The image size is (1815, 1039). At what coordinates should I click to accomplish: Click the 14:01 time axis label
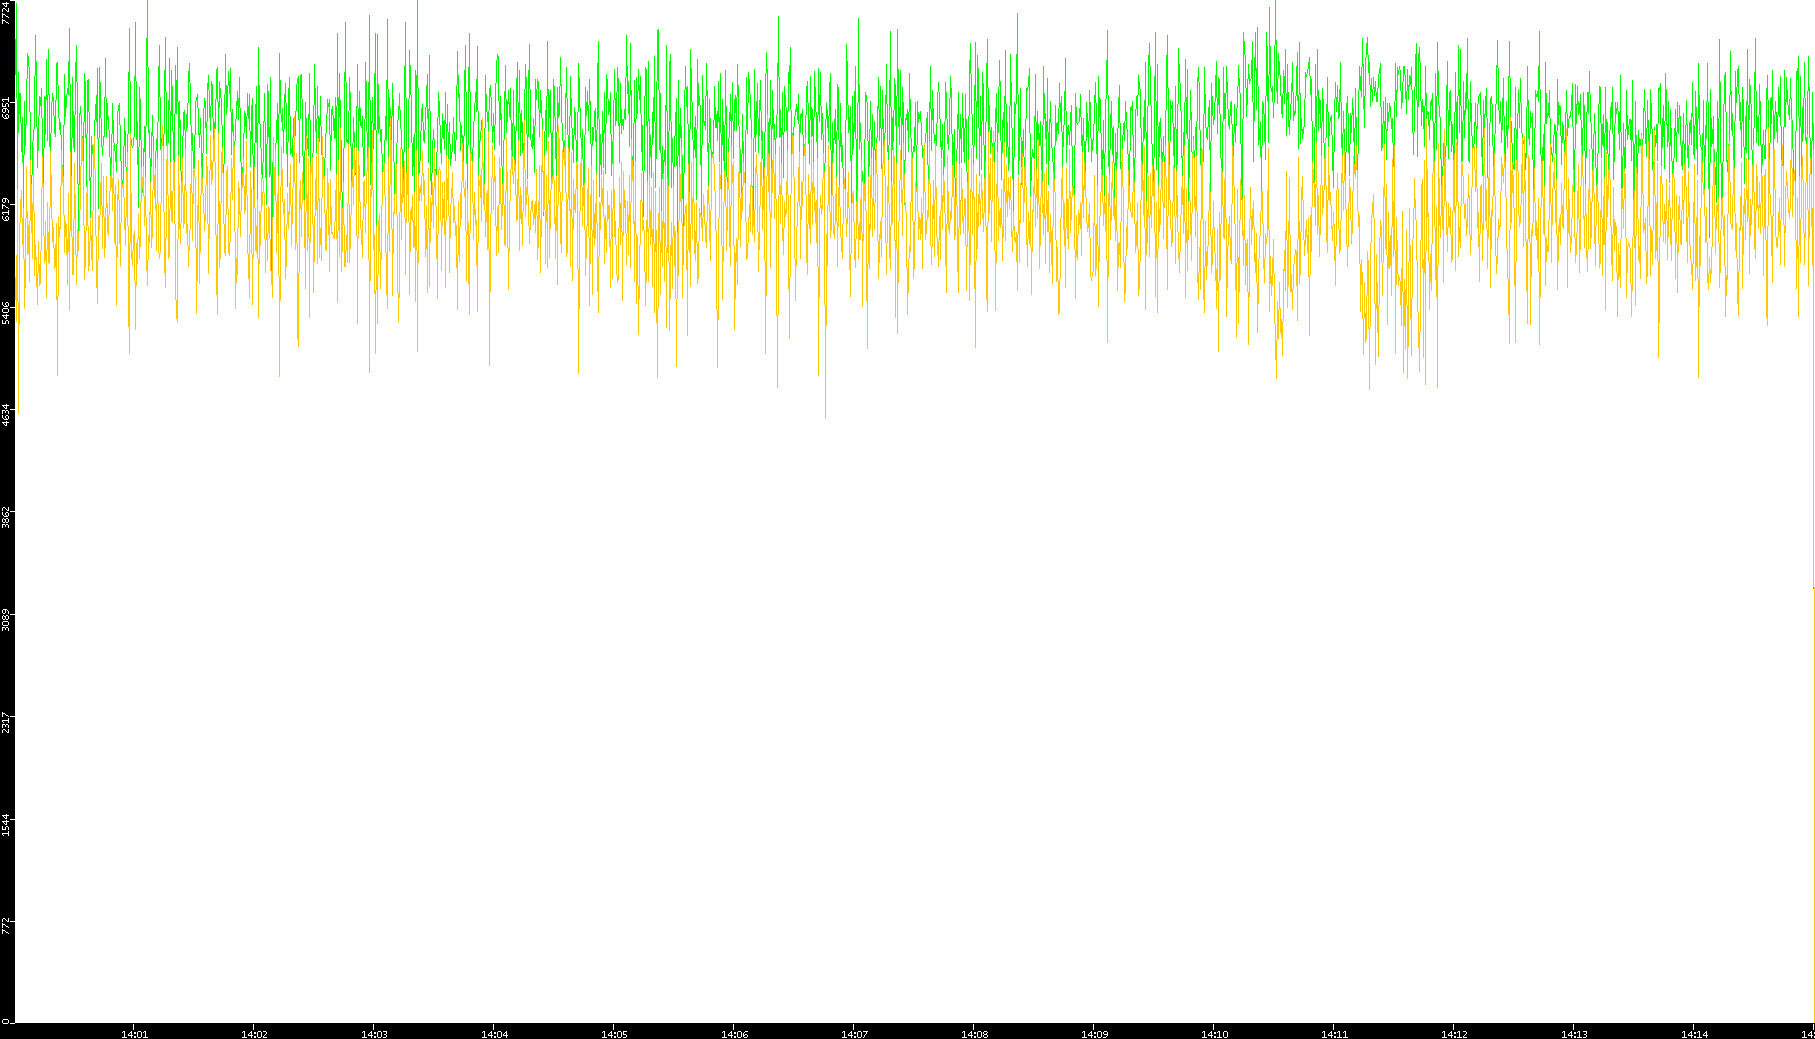134,1034
